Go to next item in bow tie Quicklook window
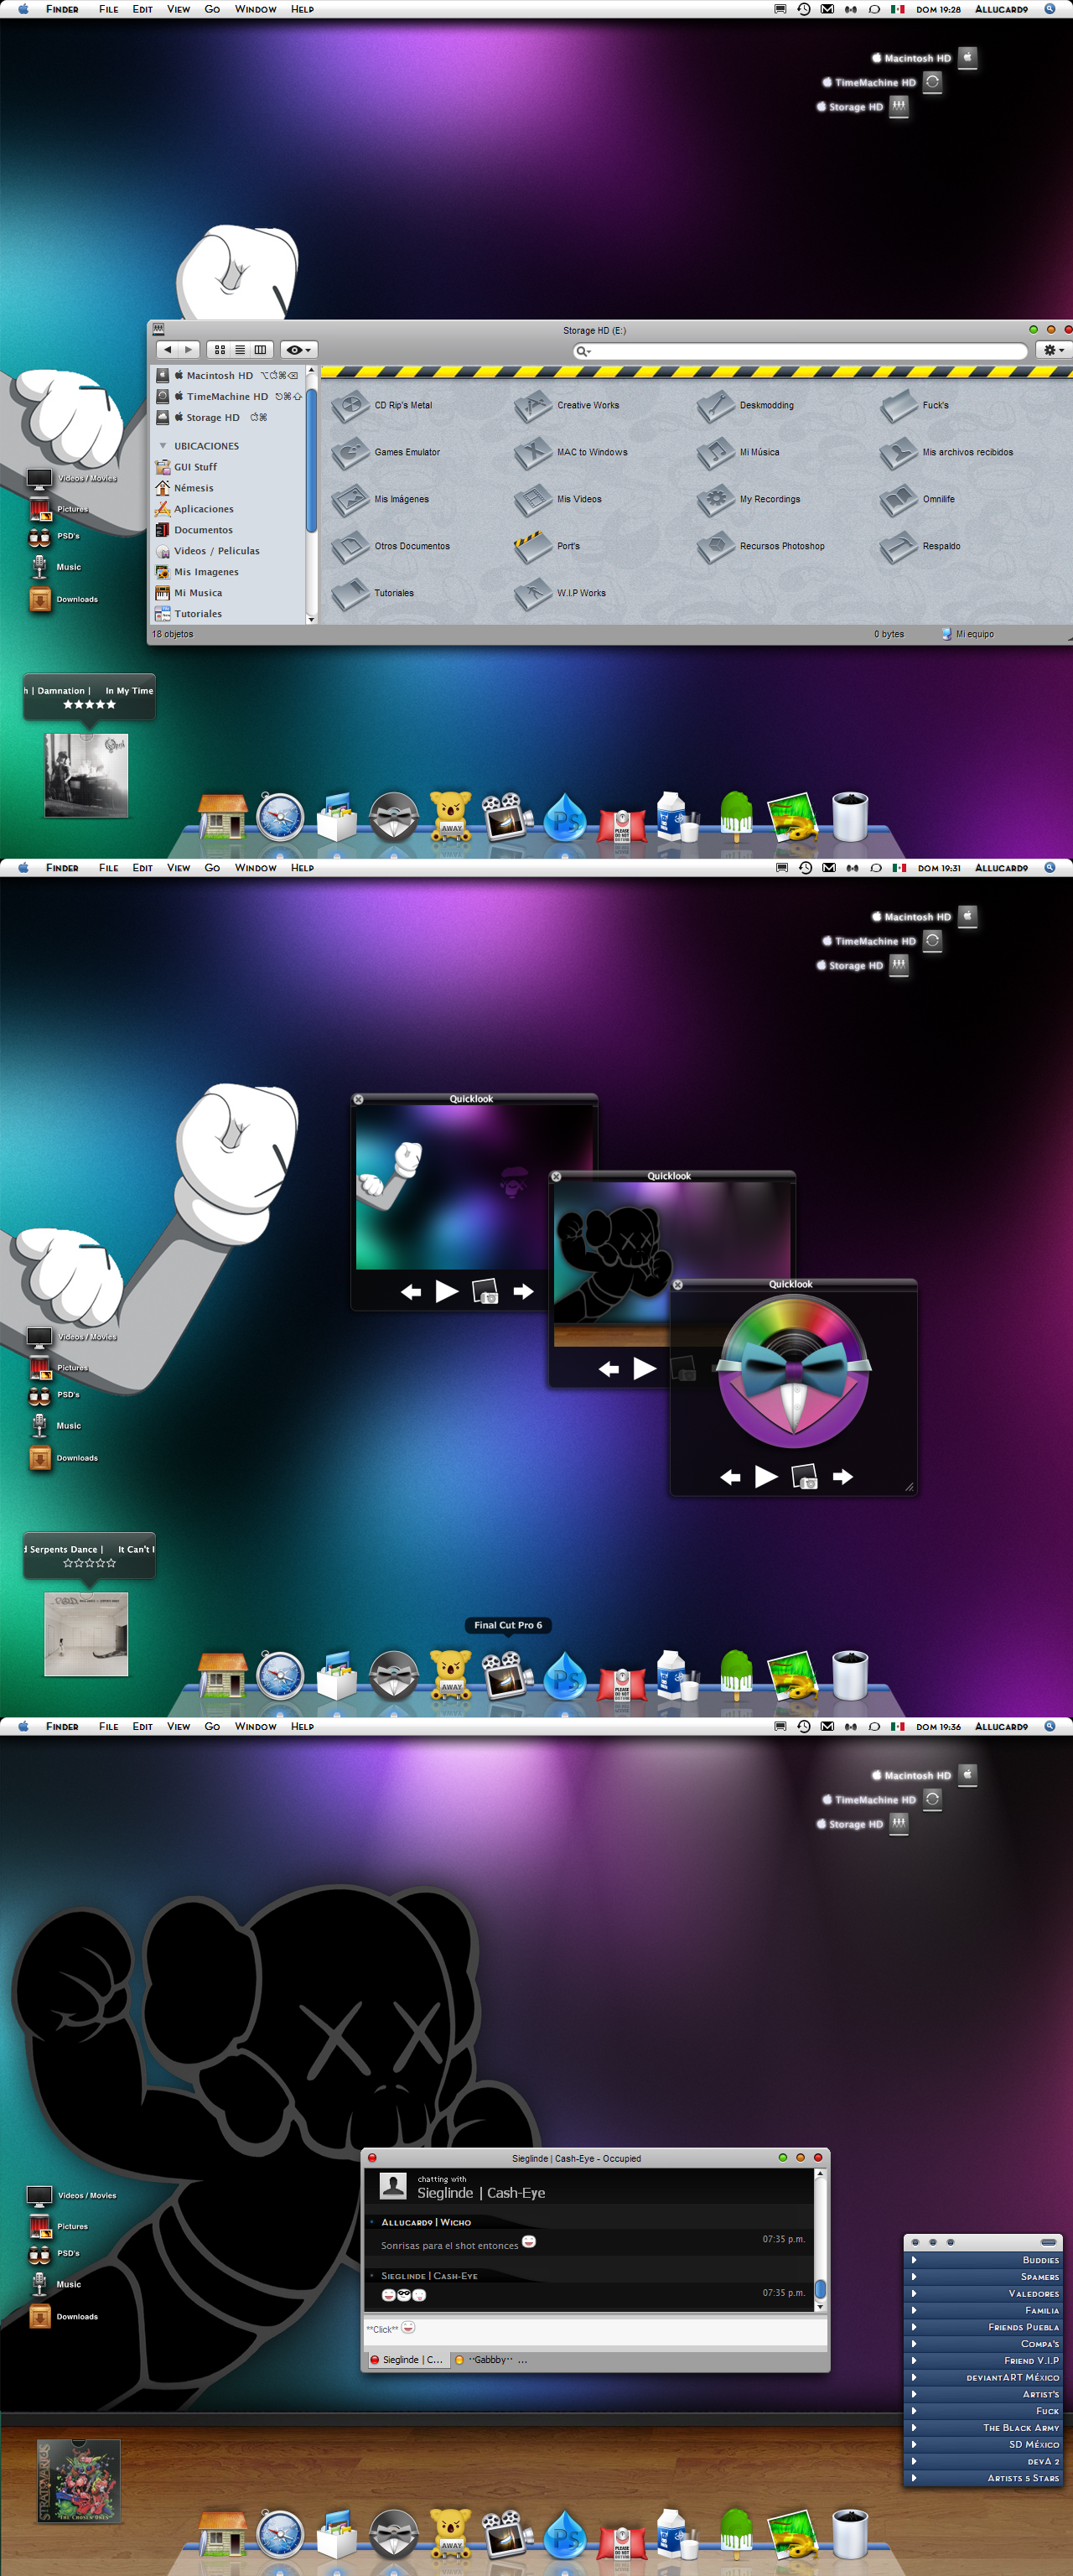 [x=843, y=1477]
